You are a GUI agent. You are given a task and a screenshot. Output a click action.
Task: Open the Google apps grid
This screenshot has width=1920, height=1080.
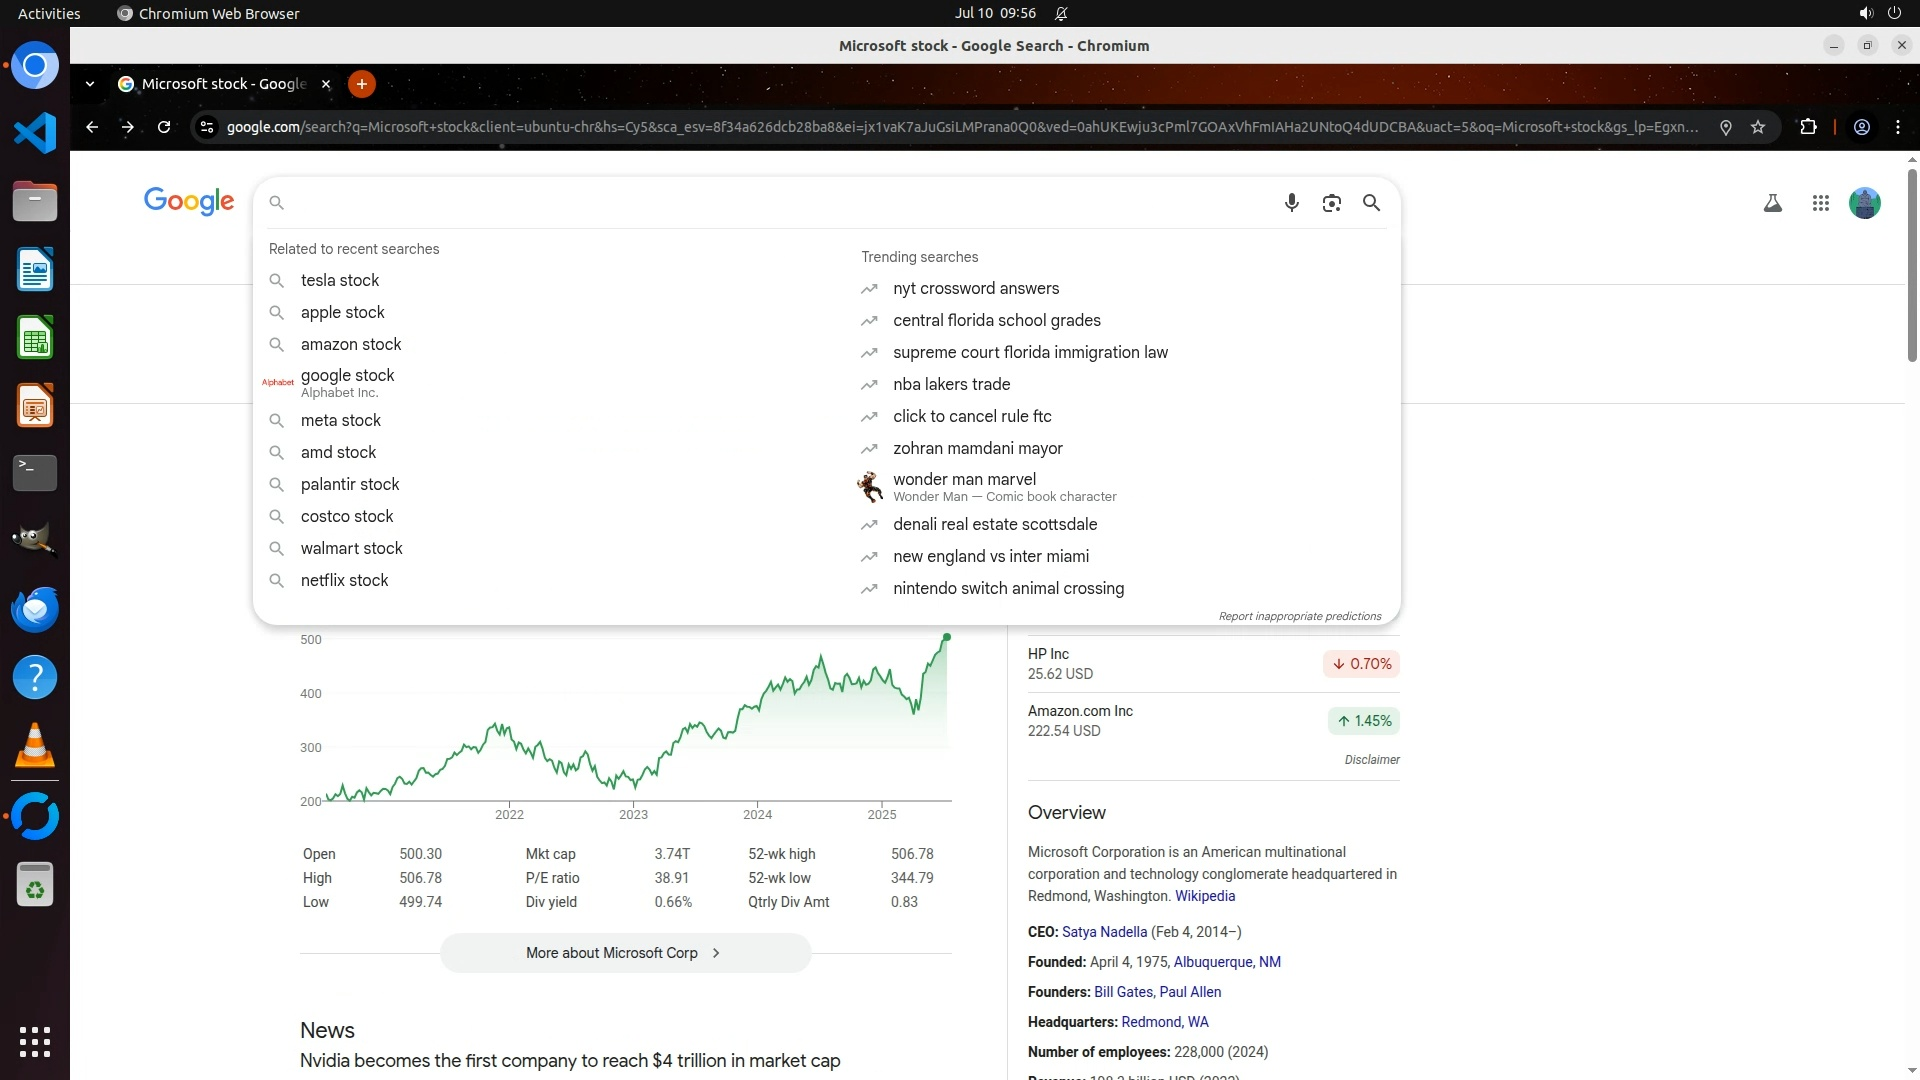(1820, 203)
